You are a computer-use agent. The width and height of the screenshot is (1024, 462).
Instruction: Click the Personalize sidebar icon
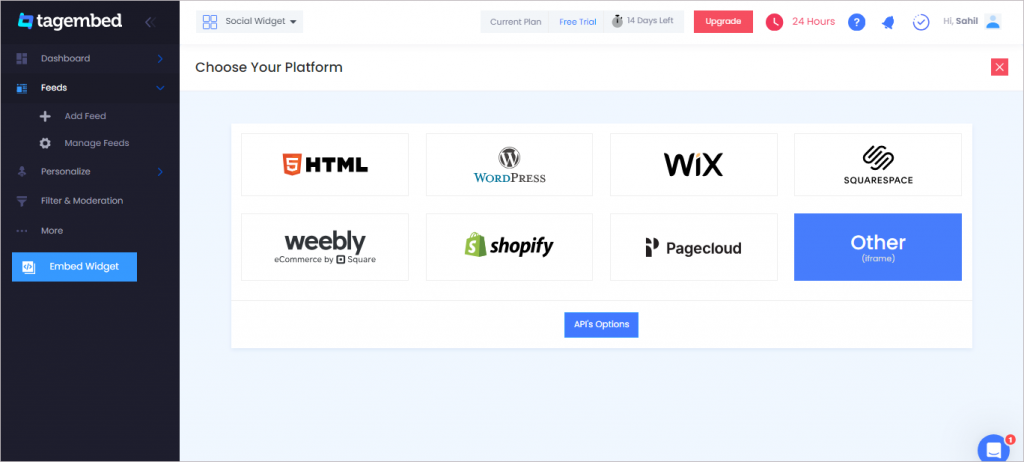tap(22, 172)
